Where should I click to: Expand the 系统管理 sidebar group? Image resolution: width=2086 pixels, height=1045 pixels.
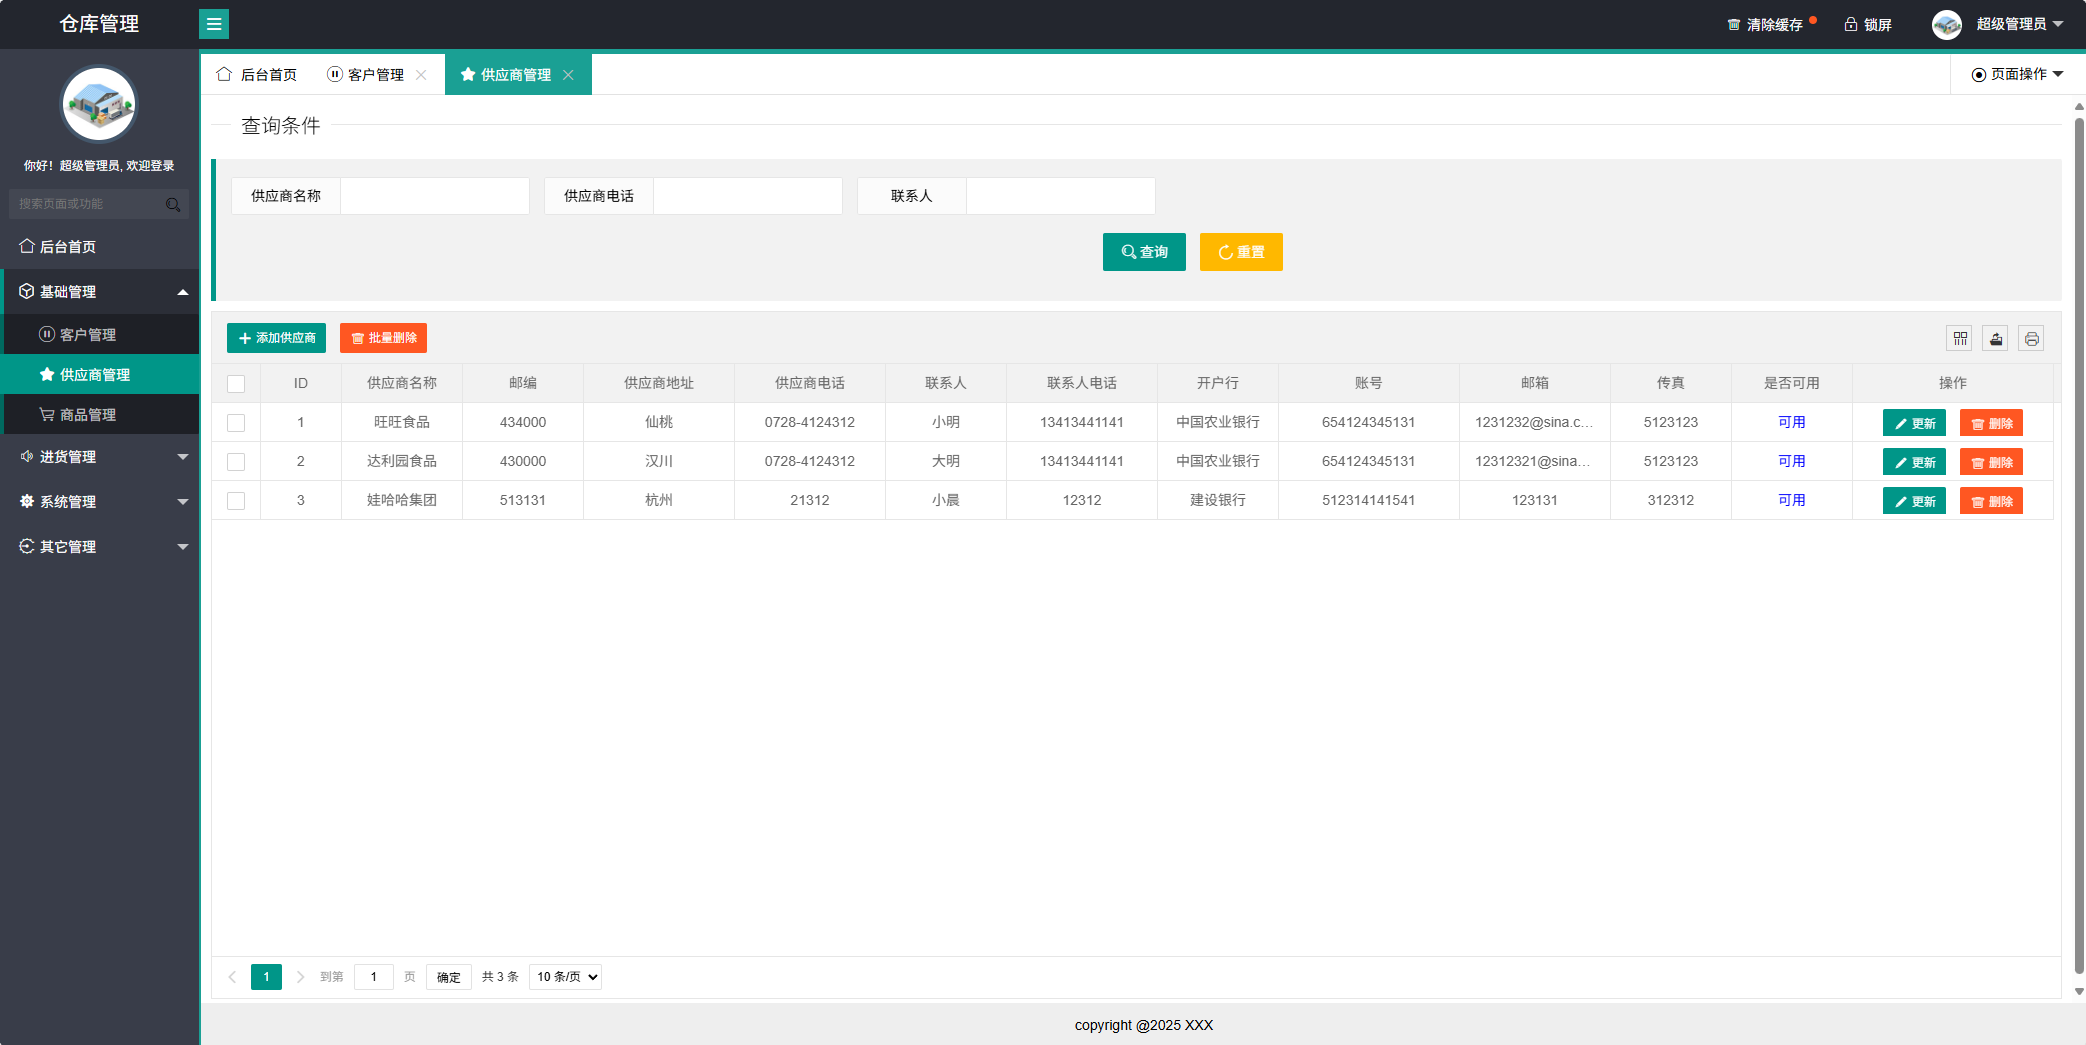[100, 502]
